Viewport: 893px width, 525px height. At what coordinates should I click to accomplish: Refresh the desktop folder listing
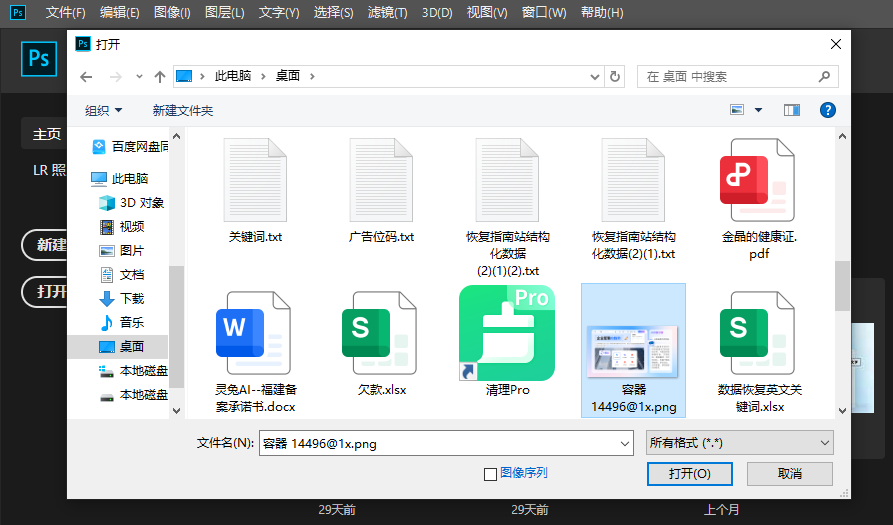tap(615, 76)
